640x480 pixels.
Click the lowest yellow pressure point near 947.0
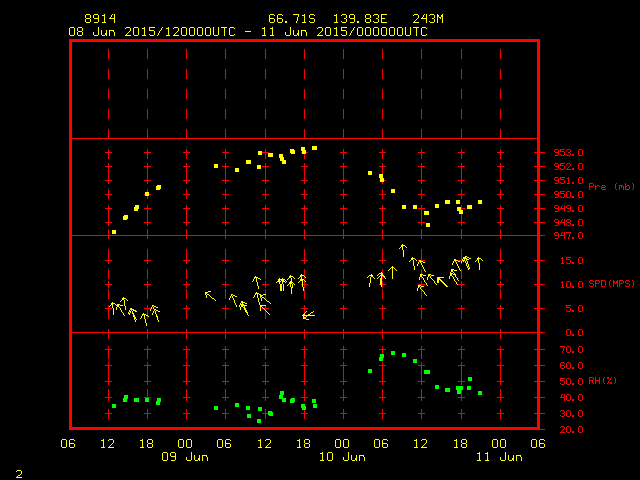pyautogui.click(x=114, y=232)
